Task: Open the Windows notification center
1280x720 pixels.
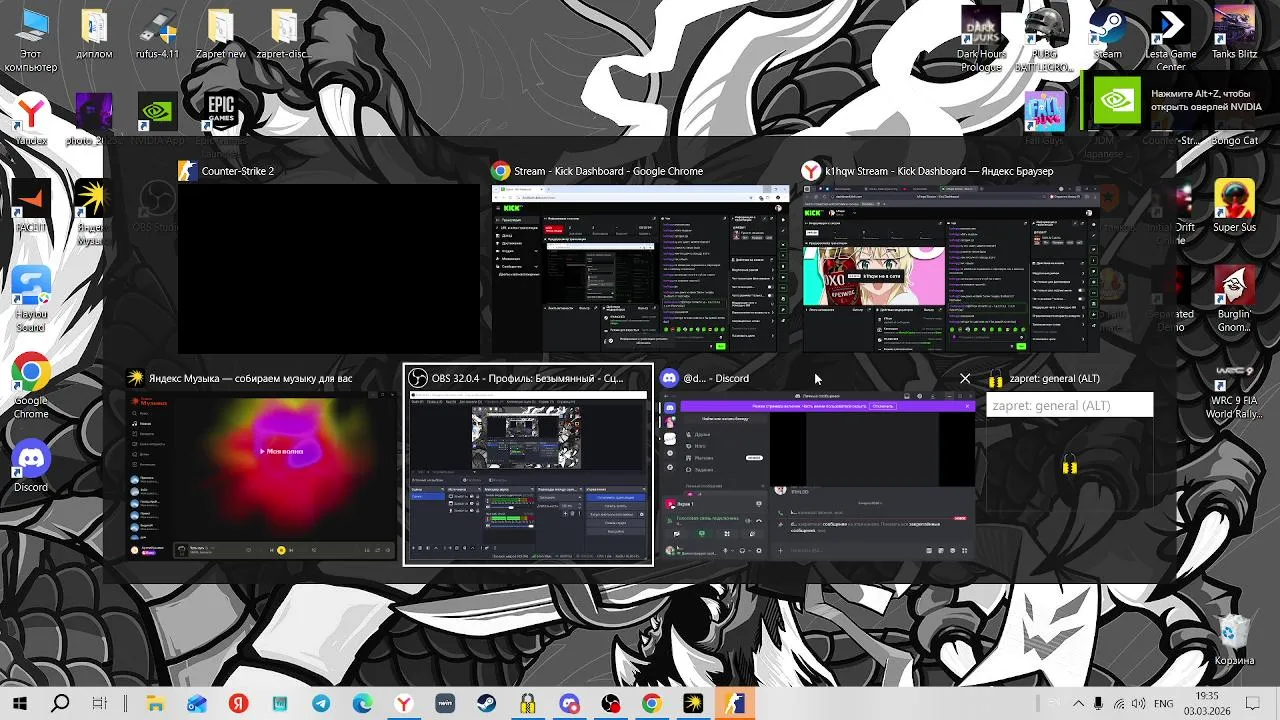Action: 1252,704
